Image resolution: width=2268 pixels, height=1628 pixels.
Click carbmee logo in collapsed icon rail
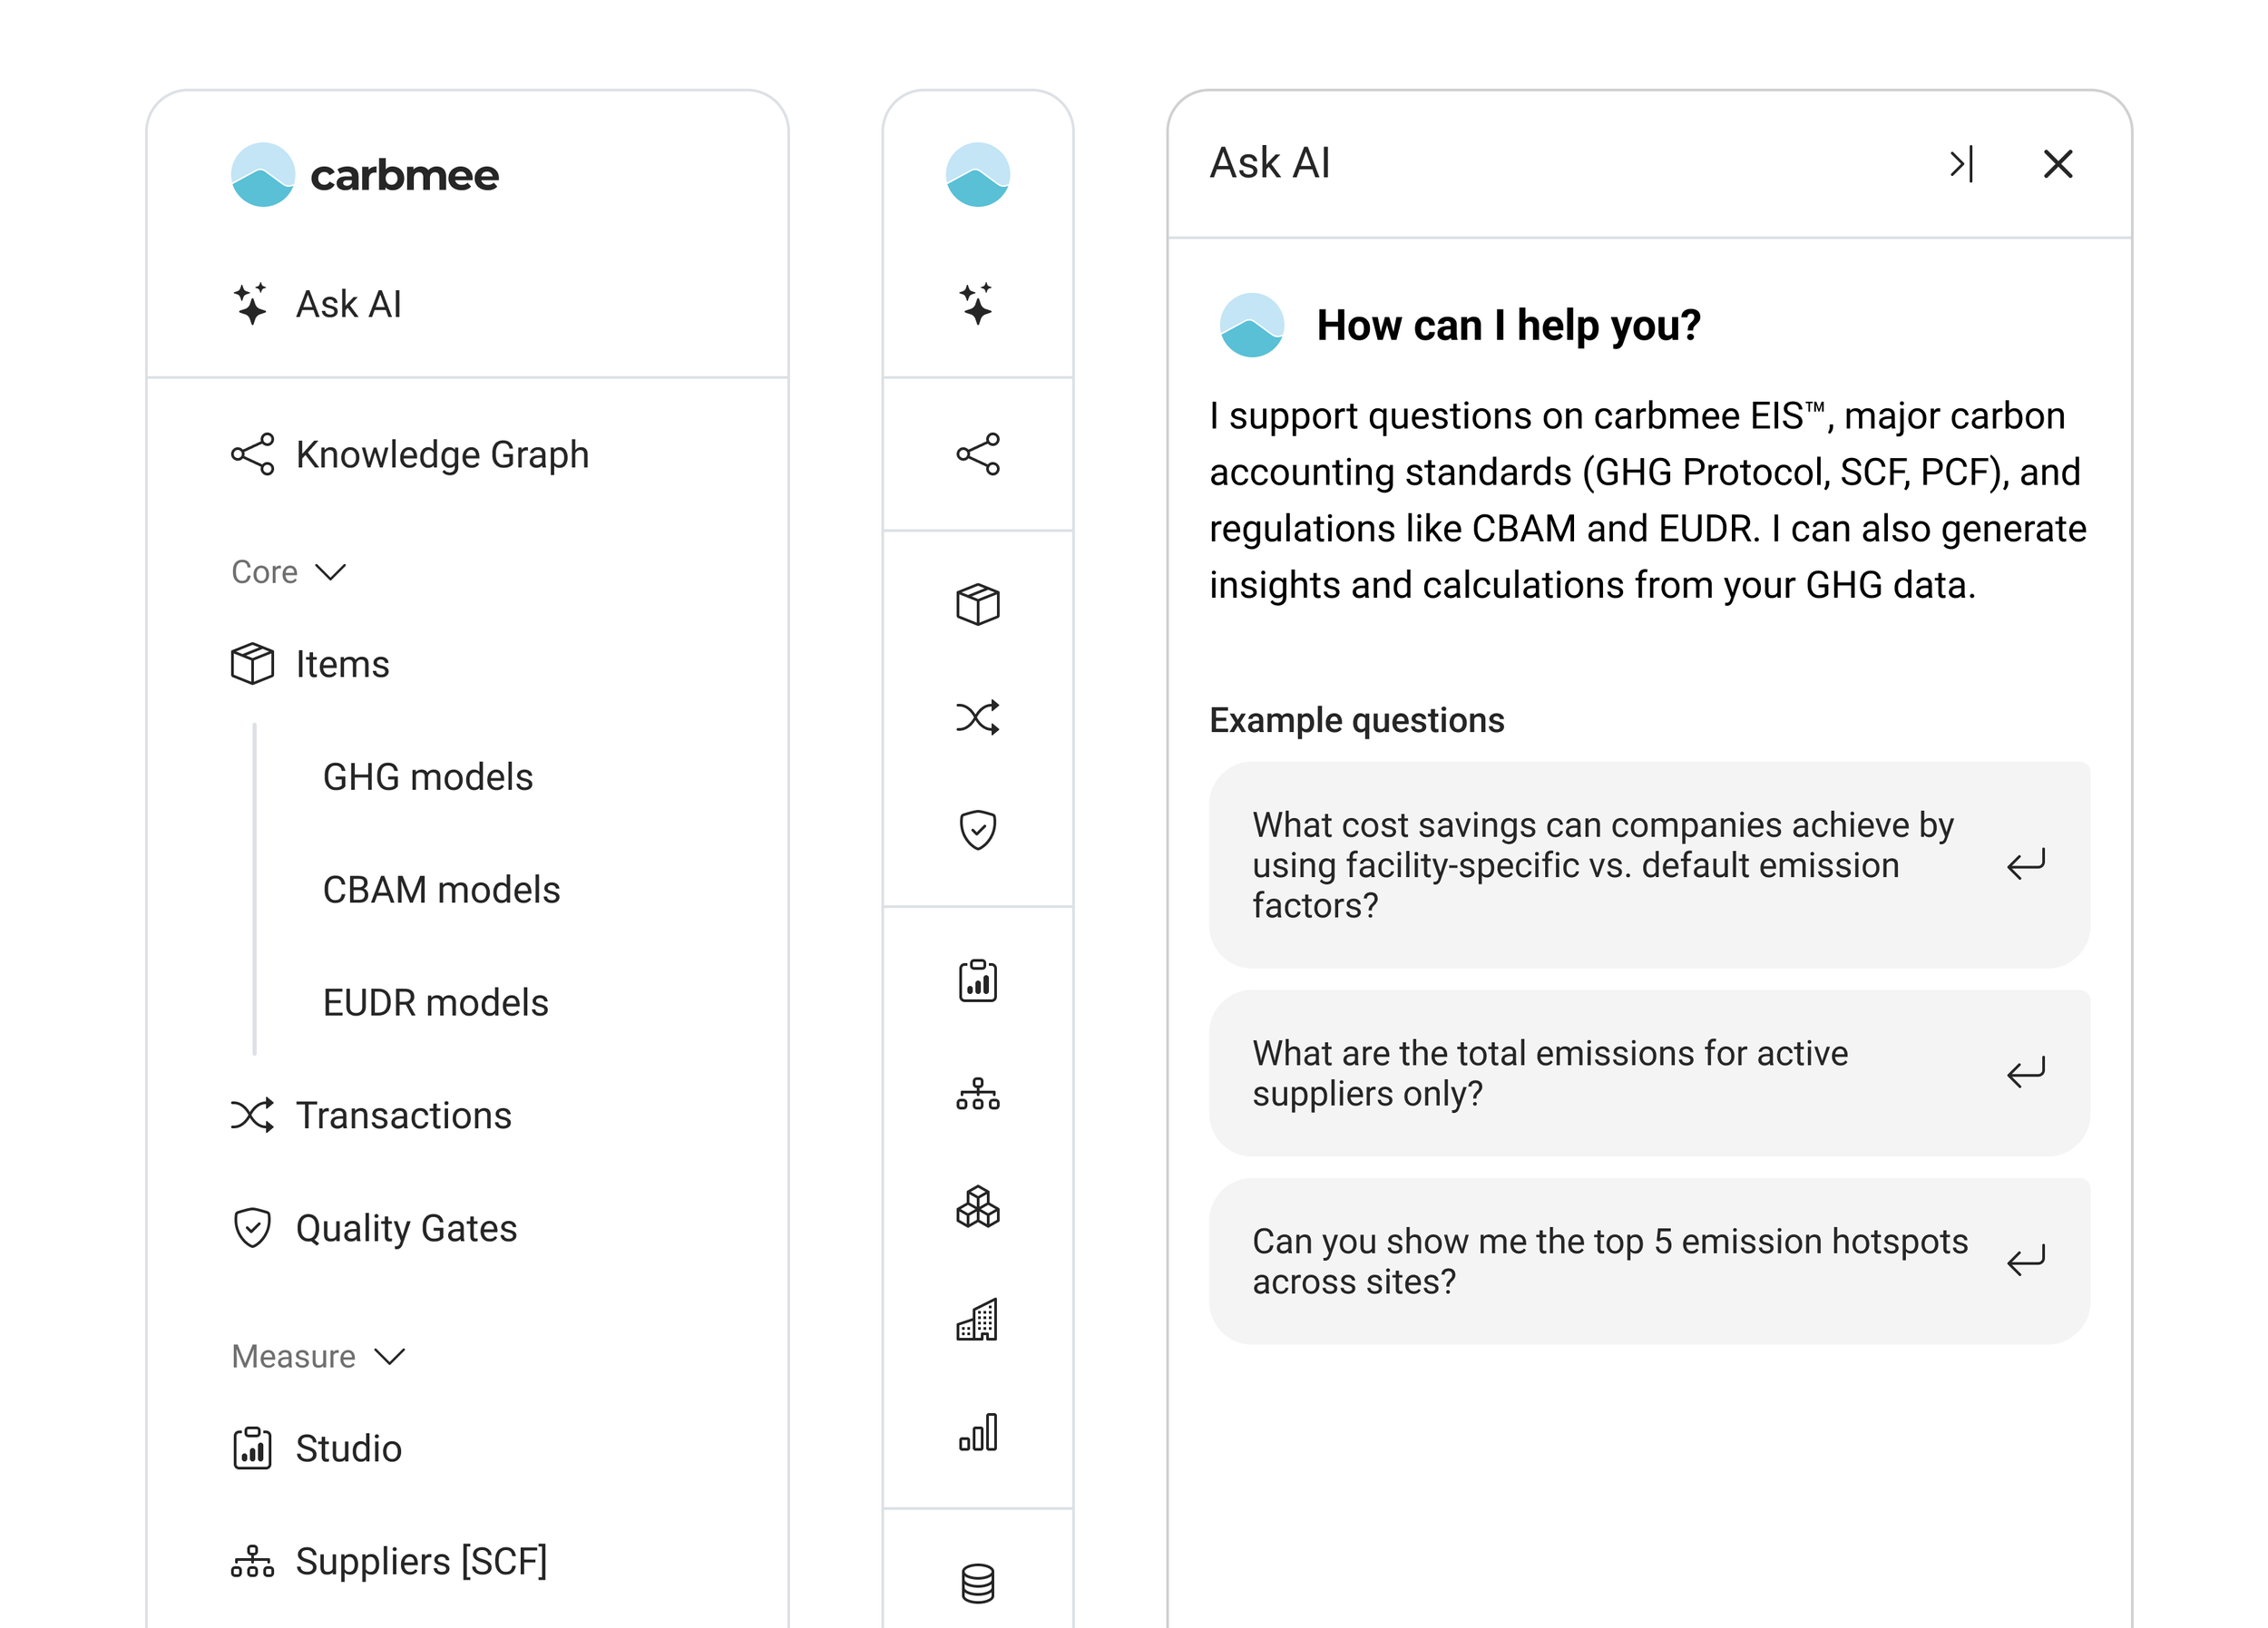click(978, 175)
